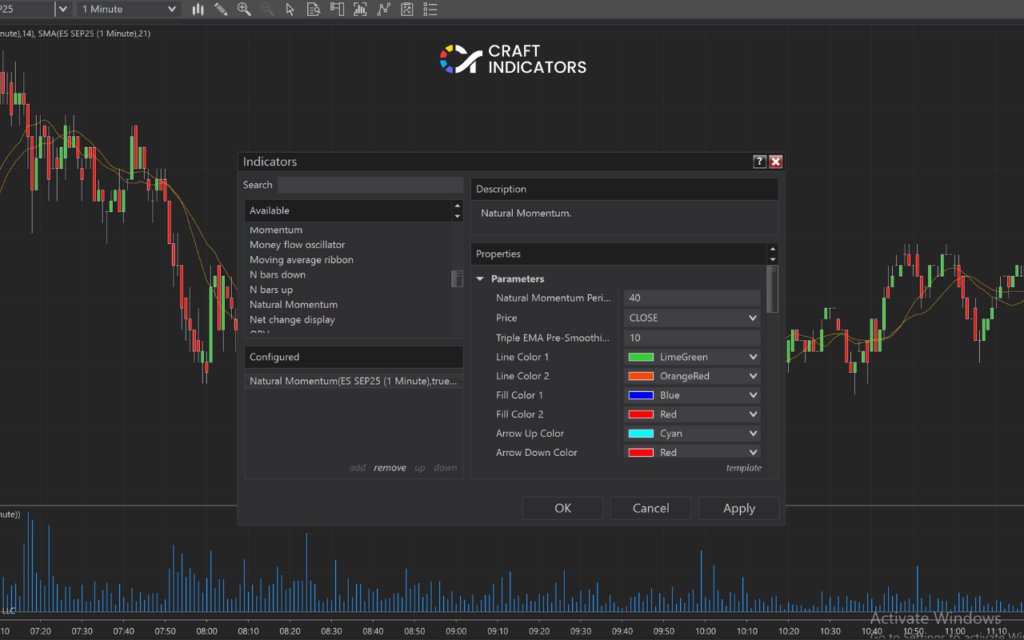Click the SMA(ES SEP25 (1 Minute),21) chart label
1024x640 pixels.
(94, 33)
